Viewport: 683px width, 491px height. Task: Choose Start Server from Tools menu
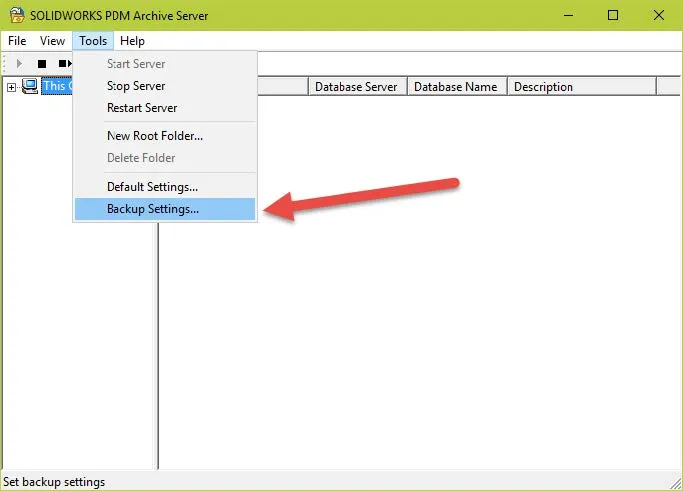[x=165, y=64]
